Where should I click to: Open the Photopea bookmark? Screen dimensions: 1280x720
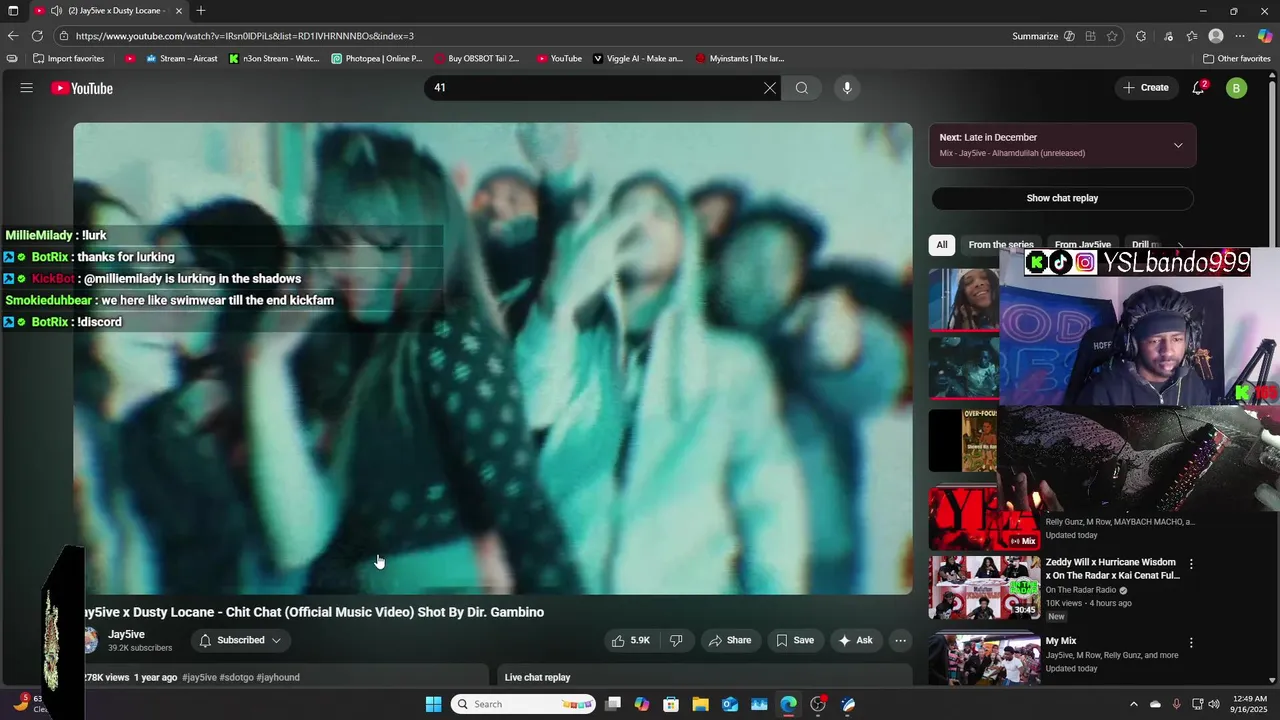click(x=377, y=59)
